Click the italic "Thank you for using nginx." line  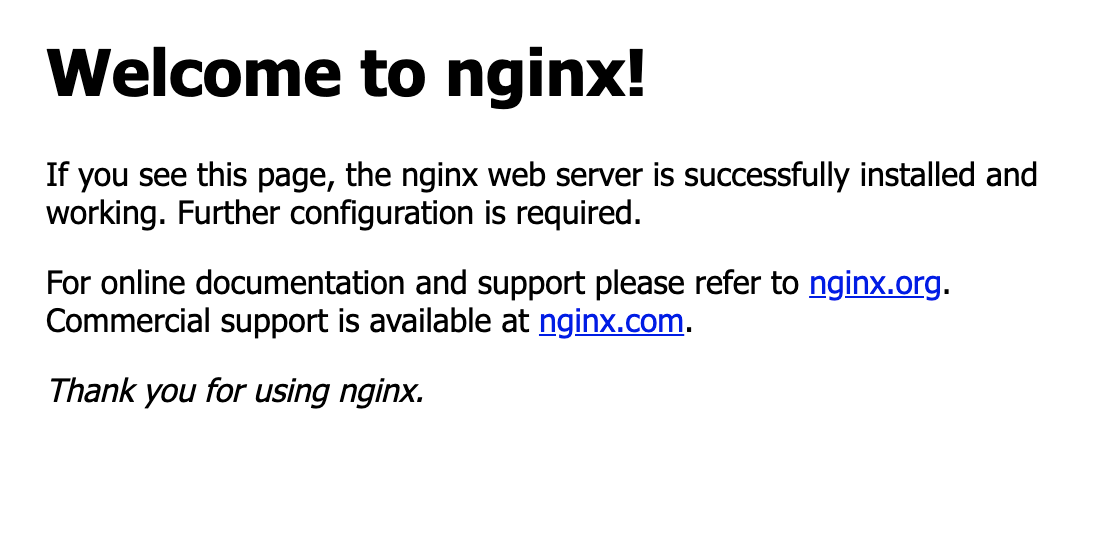click(x=235, y=391)
